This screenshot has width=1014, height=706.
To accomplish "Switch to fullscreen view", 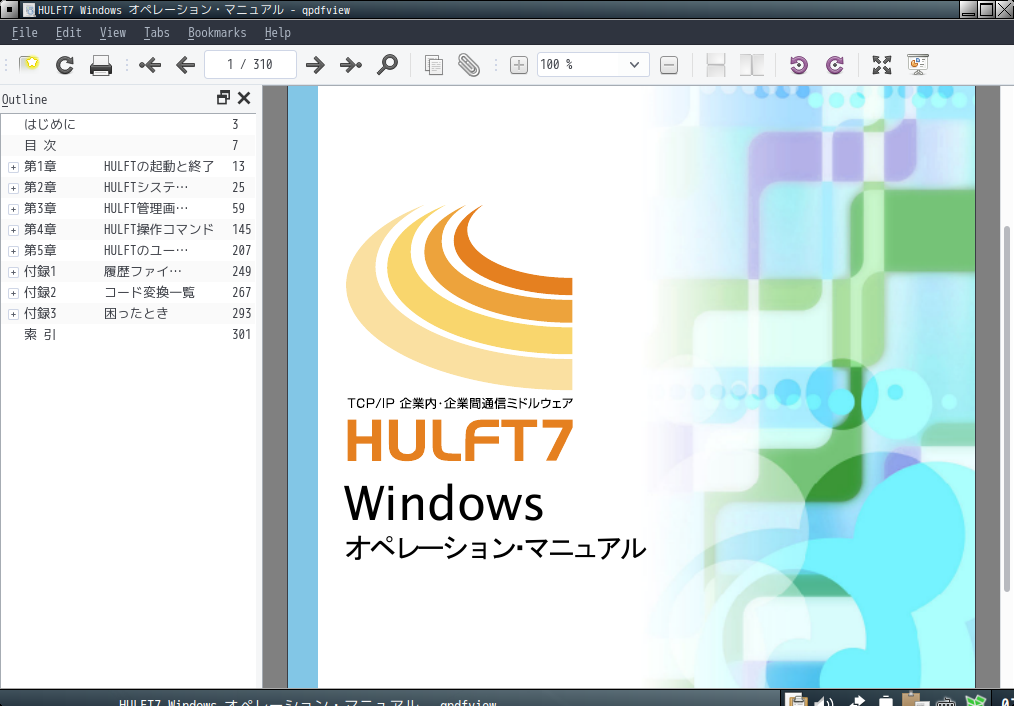I will pyautogui.click(x=881, y=65).
